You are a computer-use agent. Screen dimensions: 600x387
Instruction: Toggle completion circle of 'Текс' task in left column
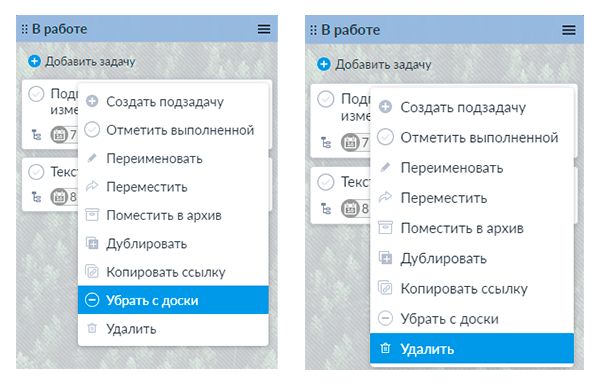tap(36, 172)
